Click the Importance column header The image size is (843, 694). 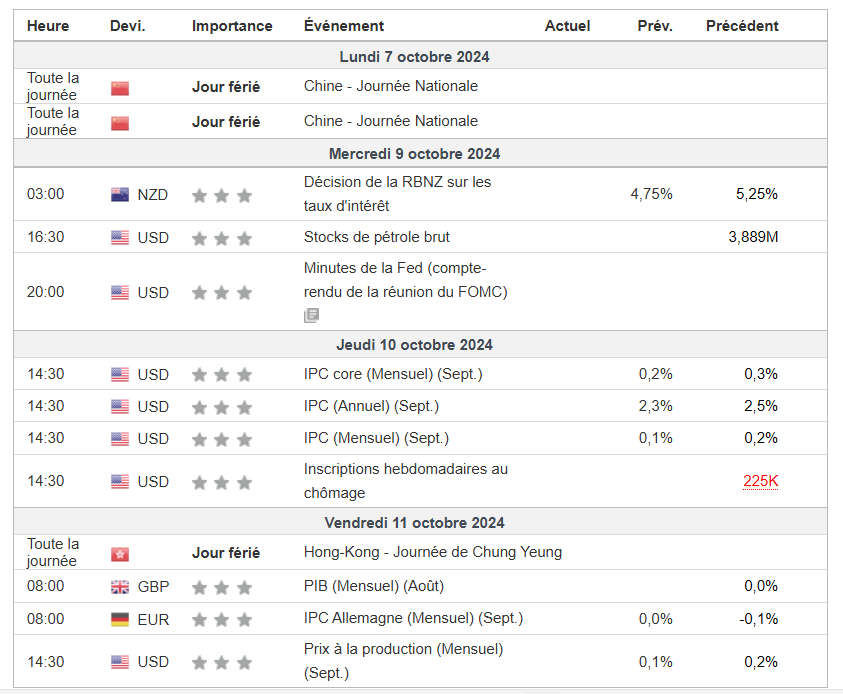(232, 26)
